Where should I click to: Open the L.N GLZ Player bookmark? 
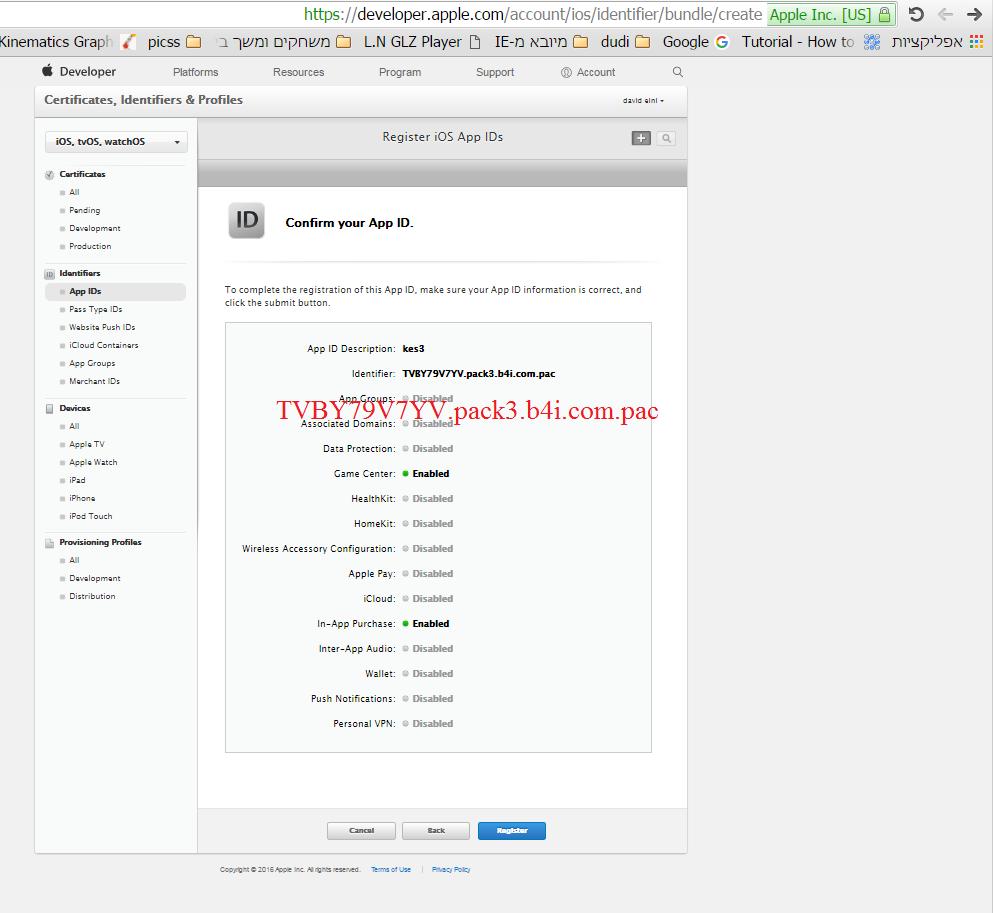[x=422, y=42]
